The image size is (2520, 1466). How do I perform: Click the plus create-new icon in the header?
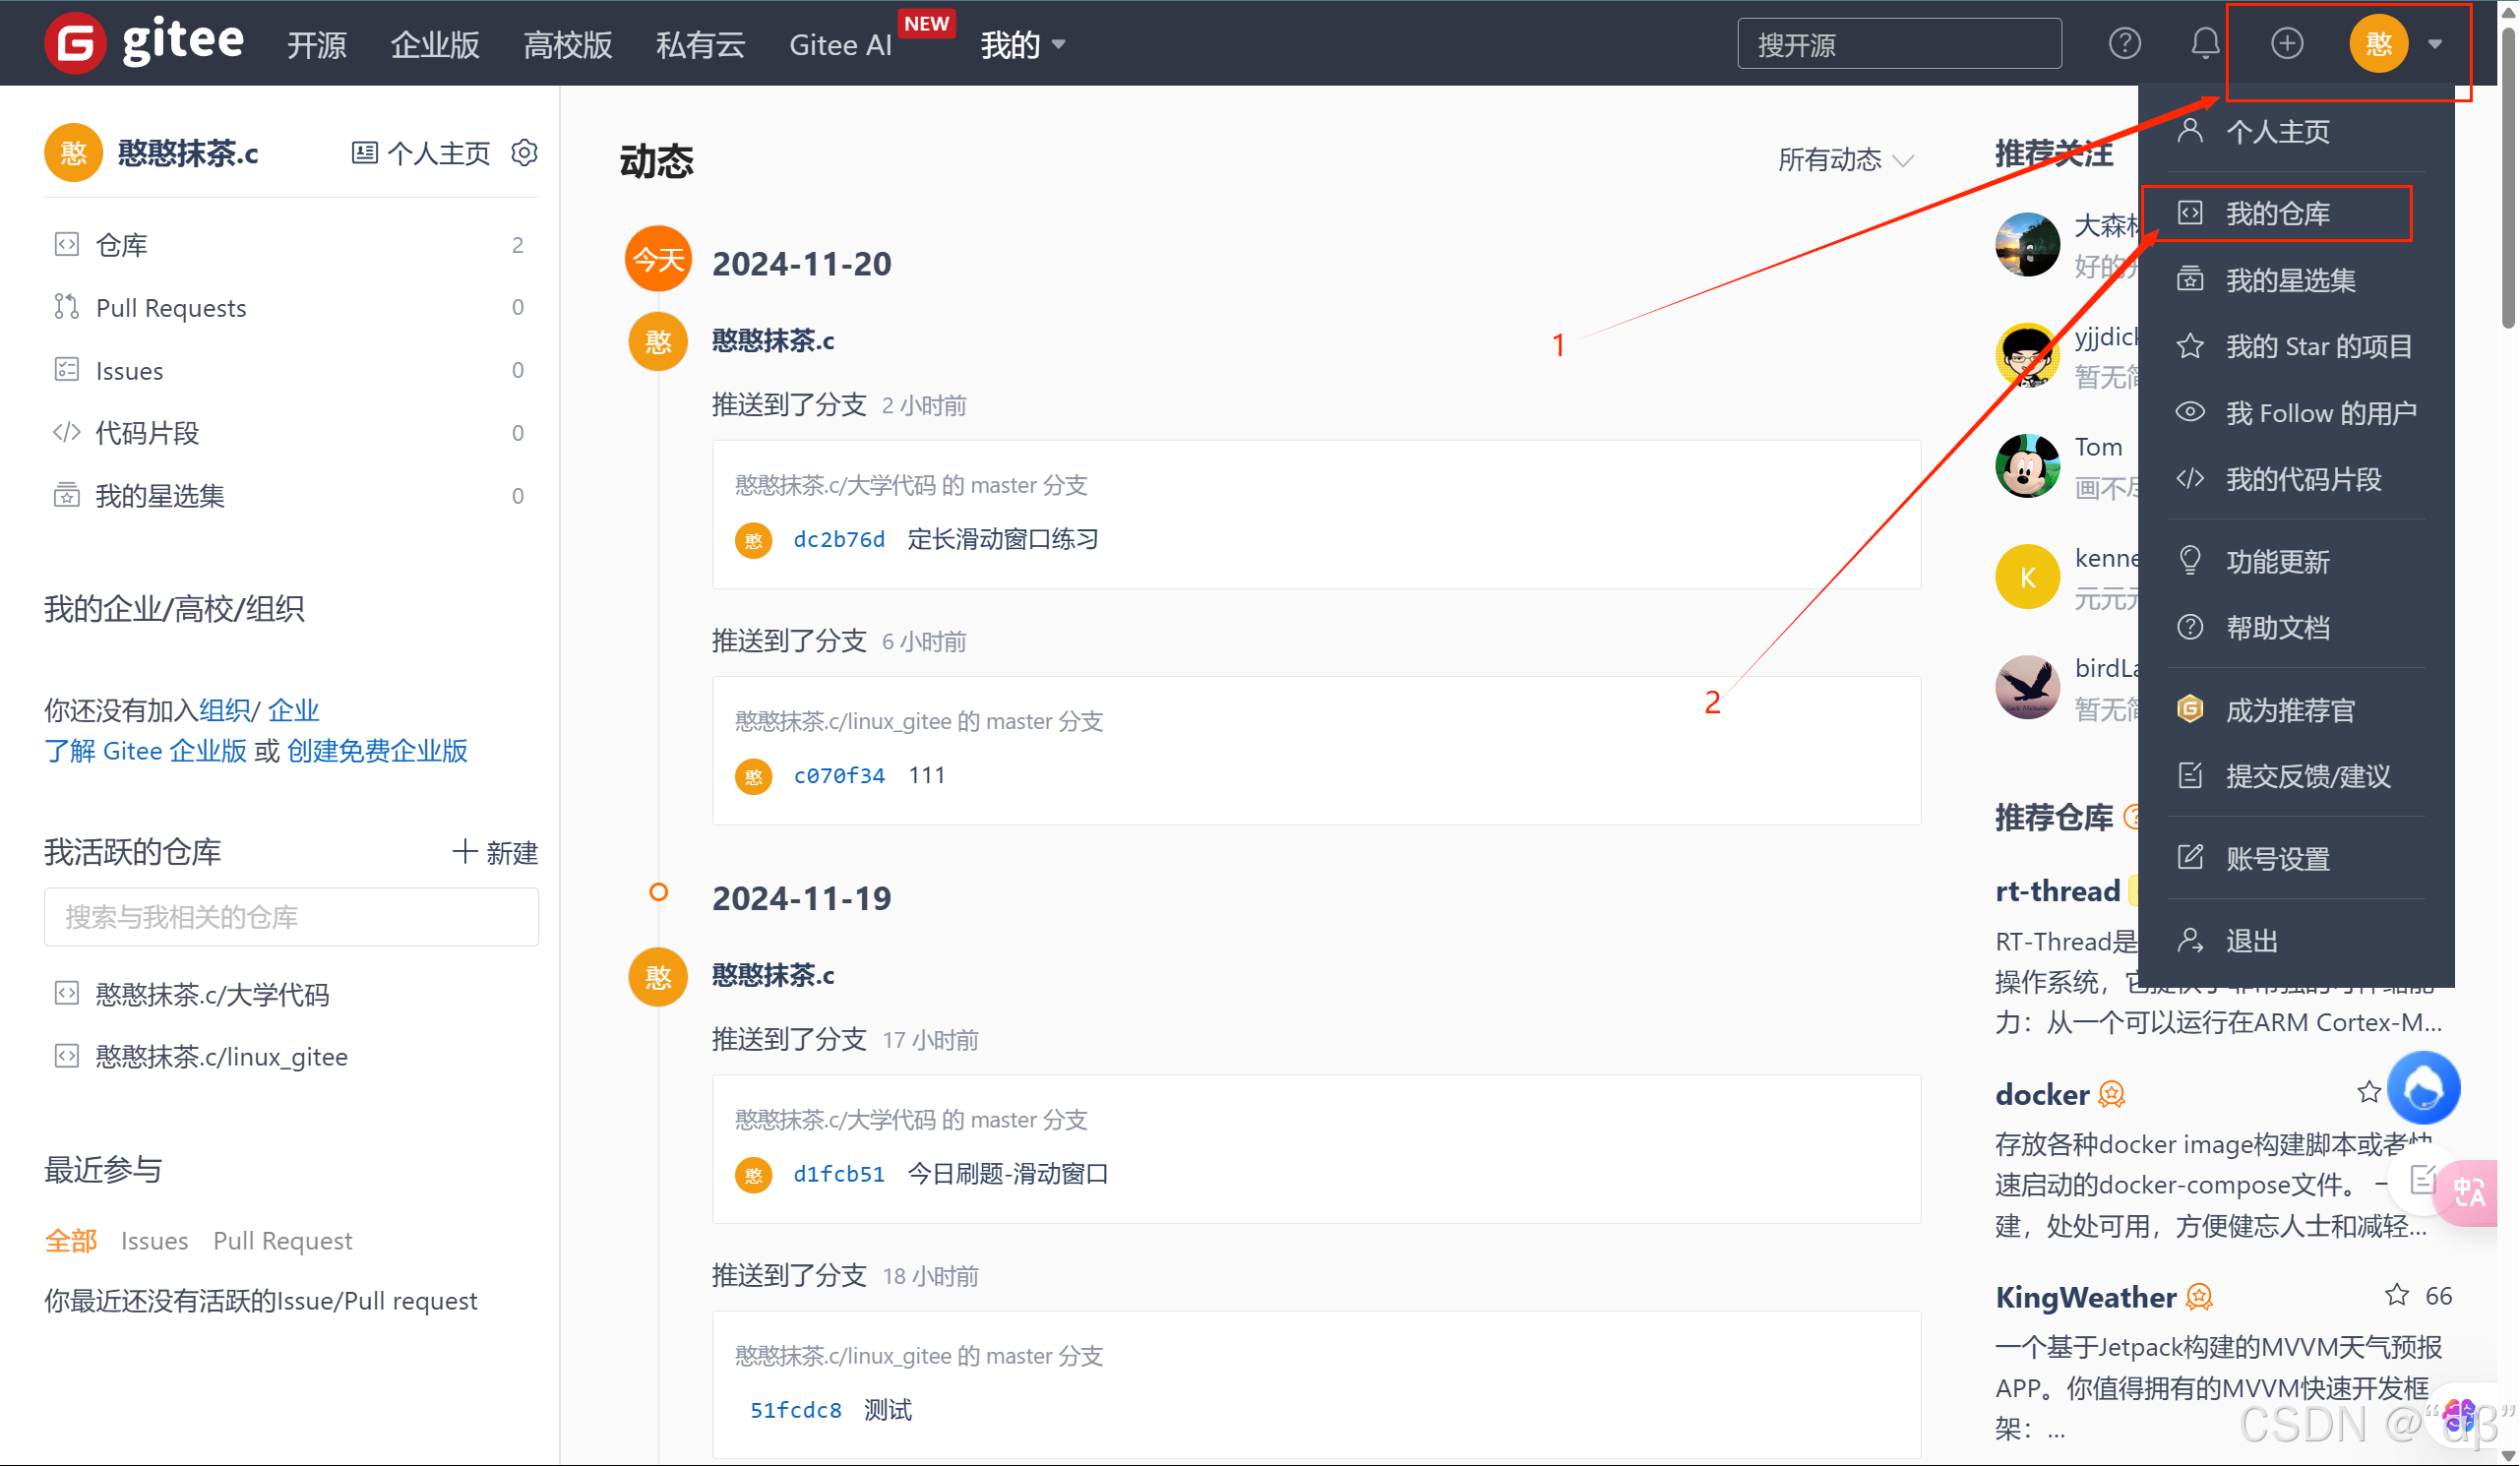coord(2286,43)
